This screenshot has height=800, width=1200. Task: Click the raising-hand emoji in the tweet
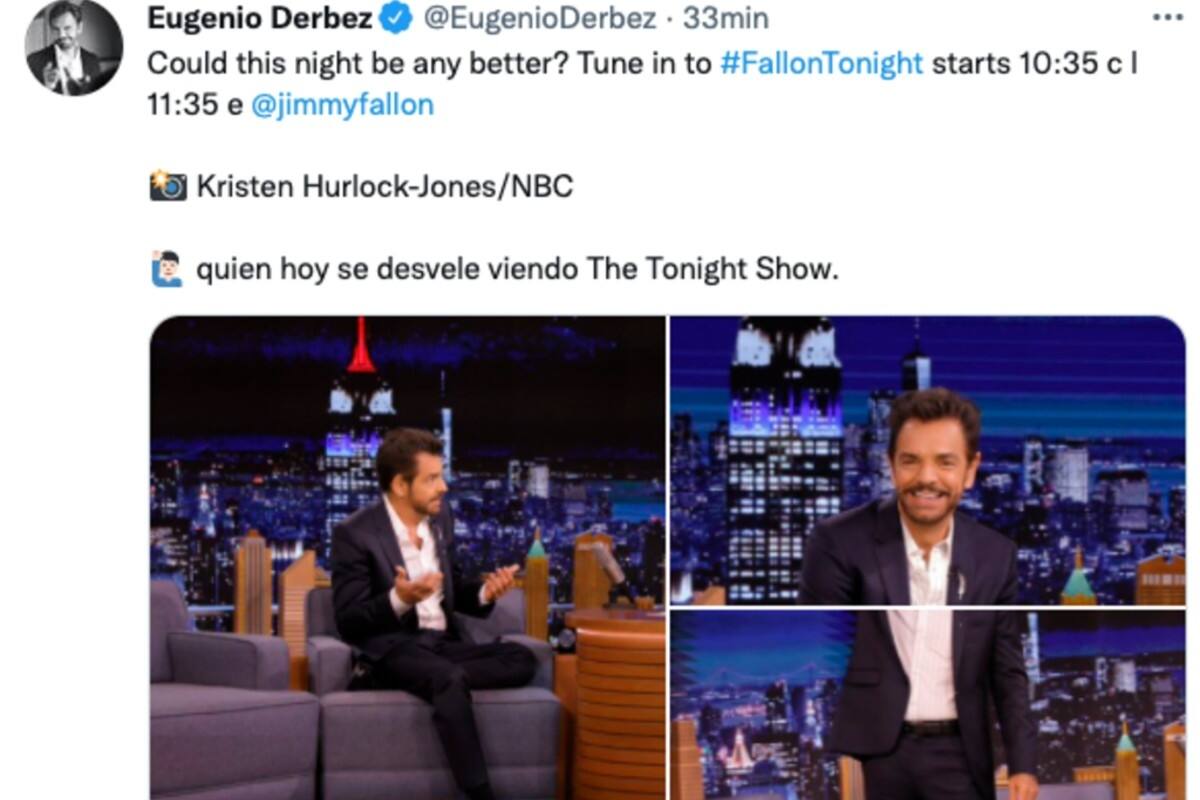167,269
